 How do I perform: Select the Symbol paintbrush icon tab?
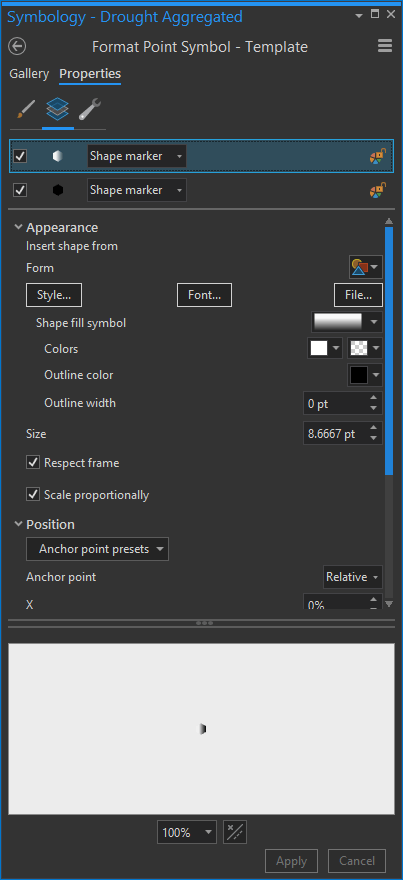click(x=25, y=109)
